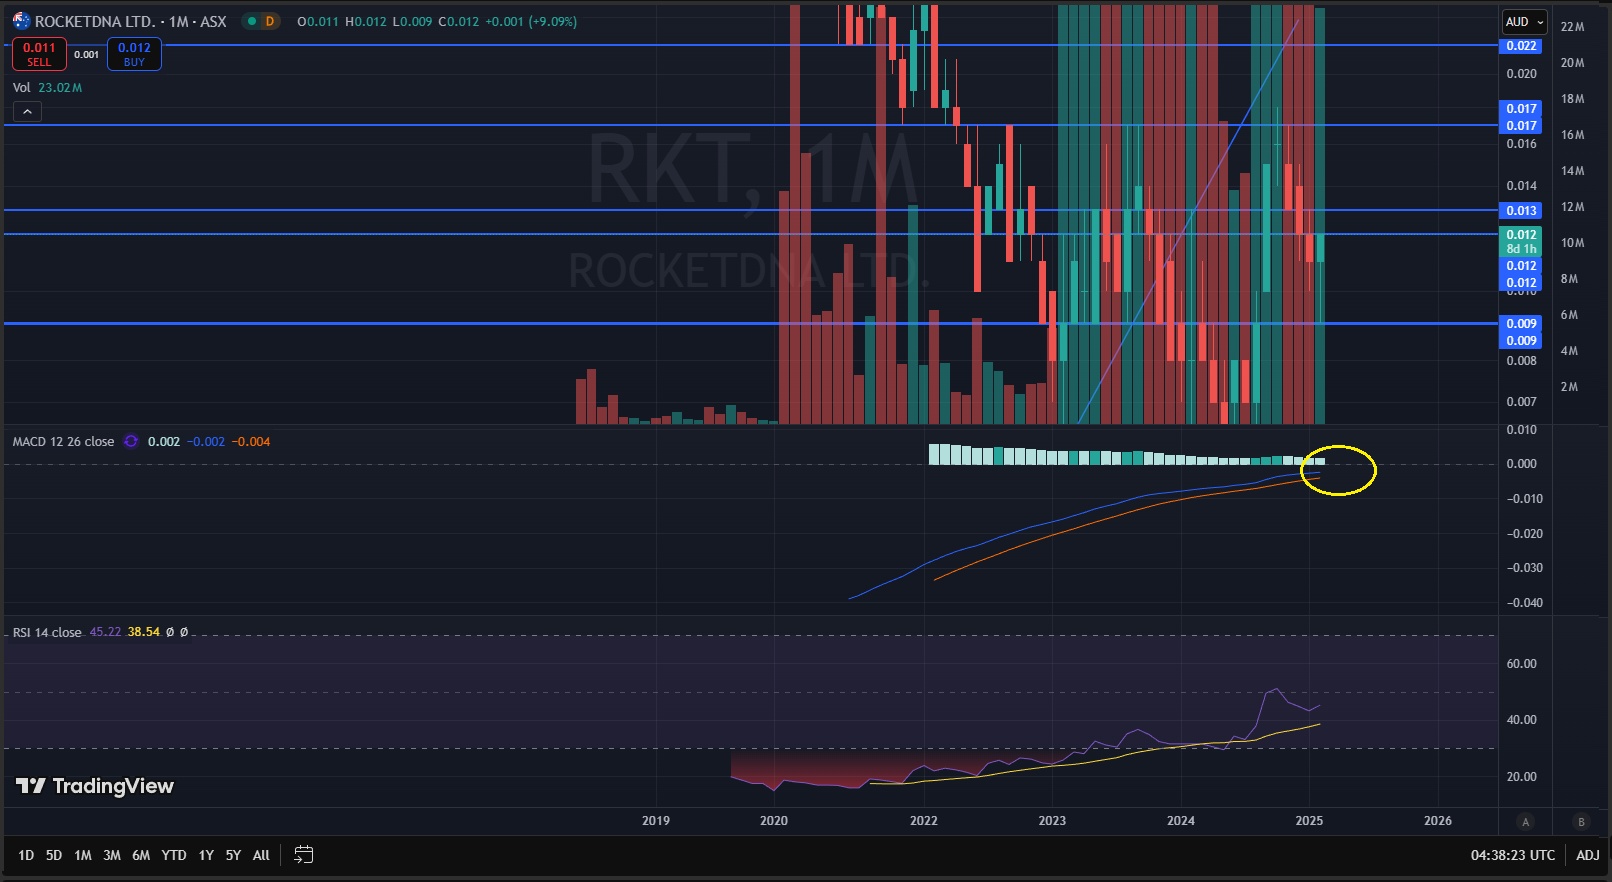Screen dimensions: 1612x882
Task: Click the RSI 14 close legend
Action: coord(47,632)
